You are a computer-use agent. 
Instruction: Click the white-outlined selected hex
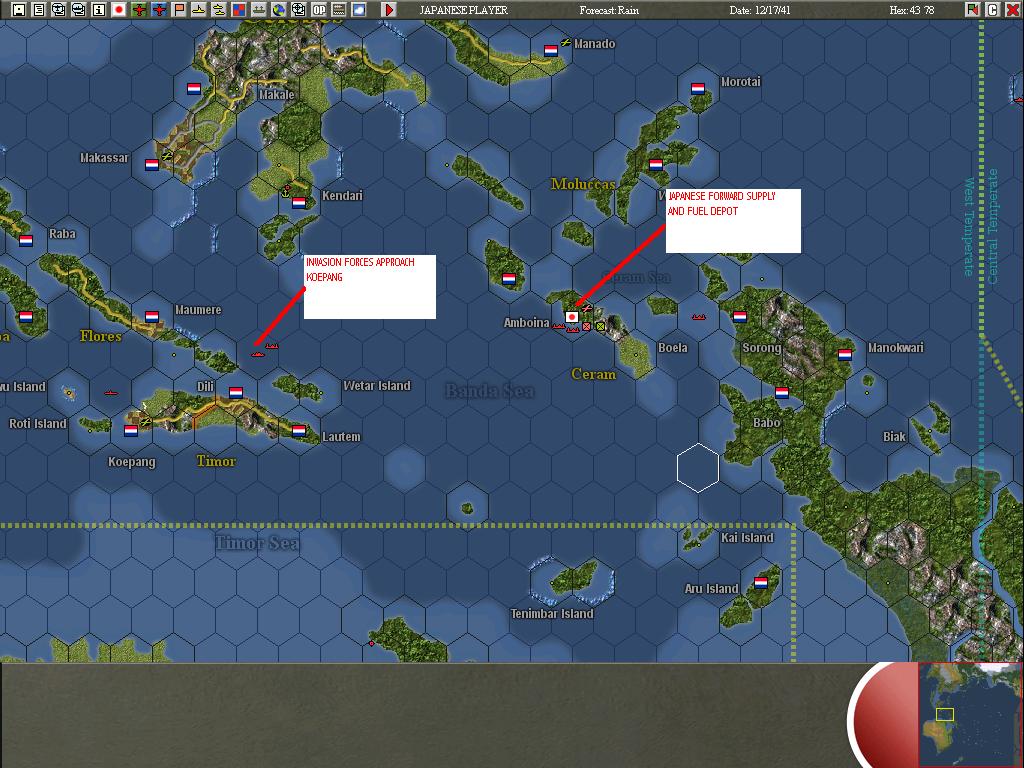[x=698, y=468]
